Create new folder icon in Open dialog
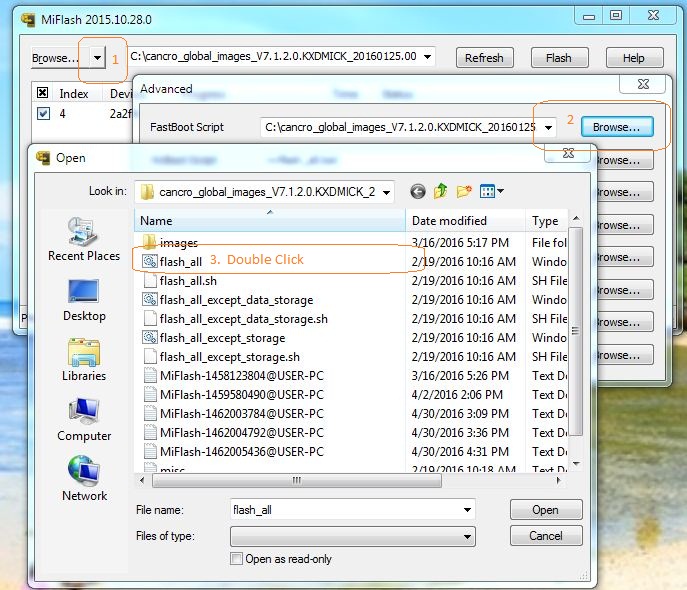 click(464, 191)
